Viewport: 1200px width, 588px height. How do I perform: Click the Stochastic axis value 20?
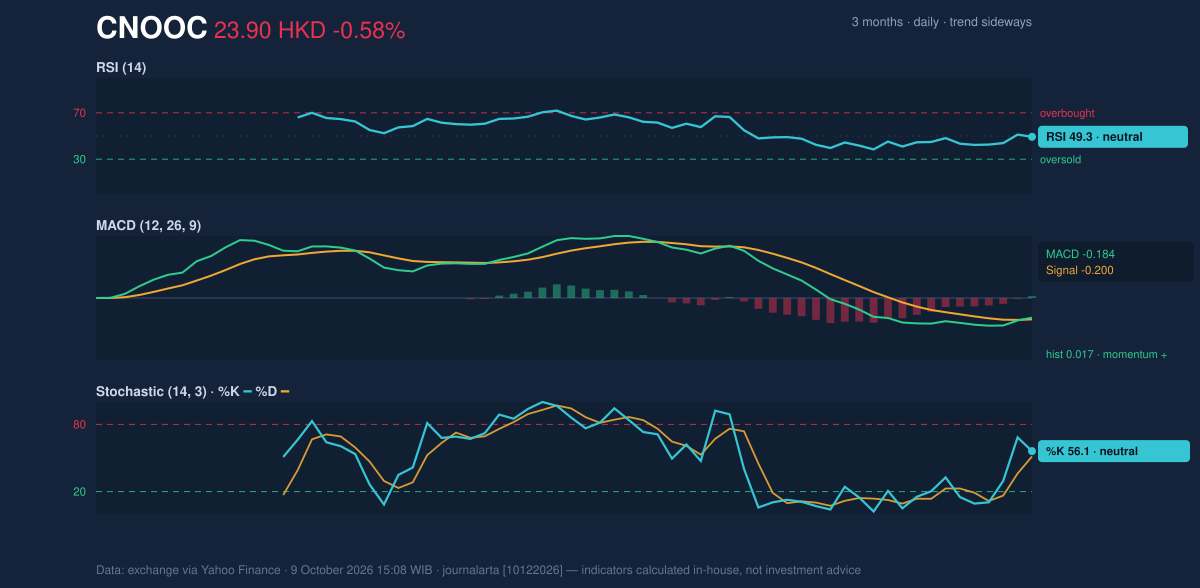click(79, 492)
